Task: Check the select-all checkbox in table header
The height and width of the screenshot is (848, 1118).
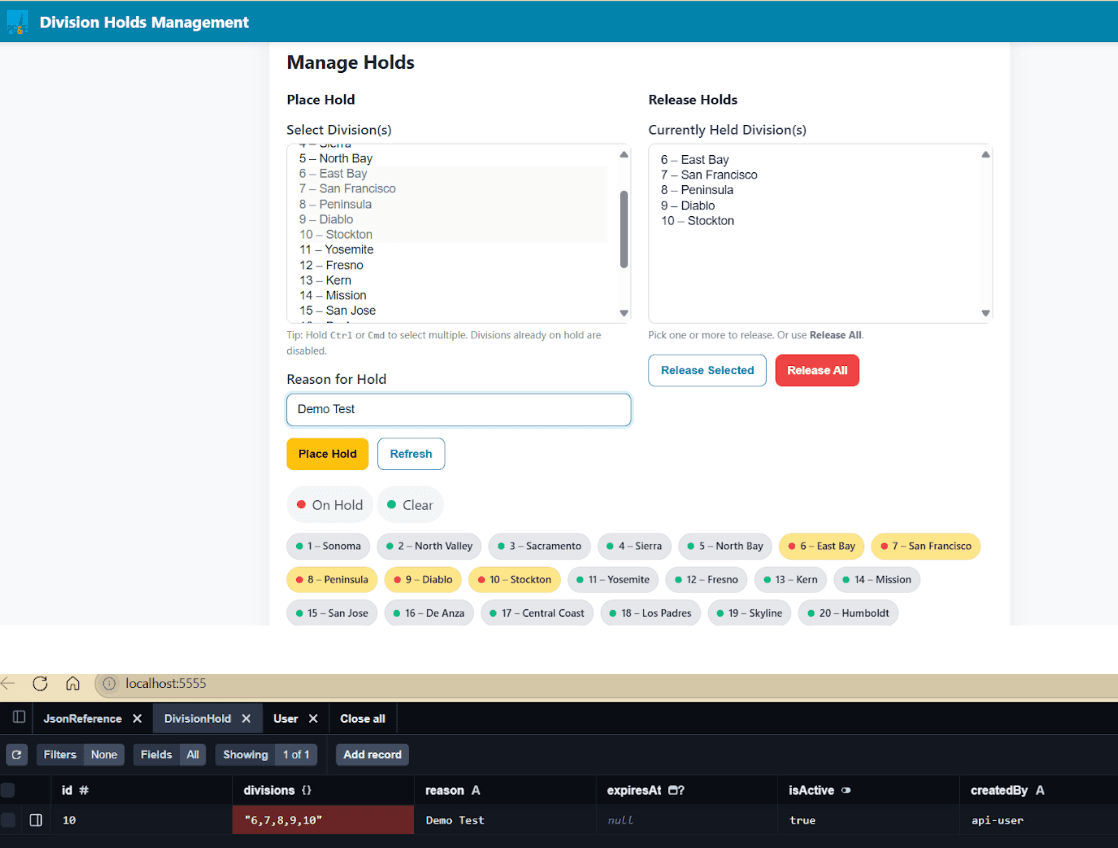Action: (9, 790)
